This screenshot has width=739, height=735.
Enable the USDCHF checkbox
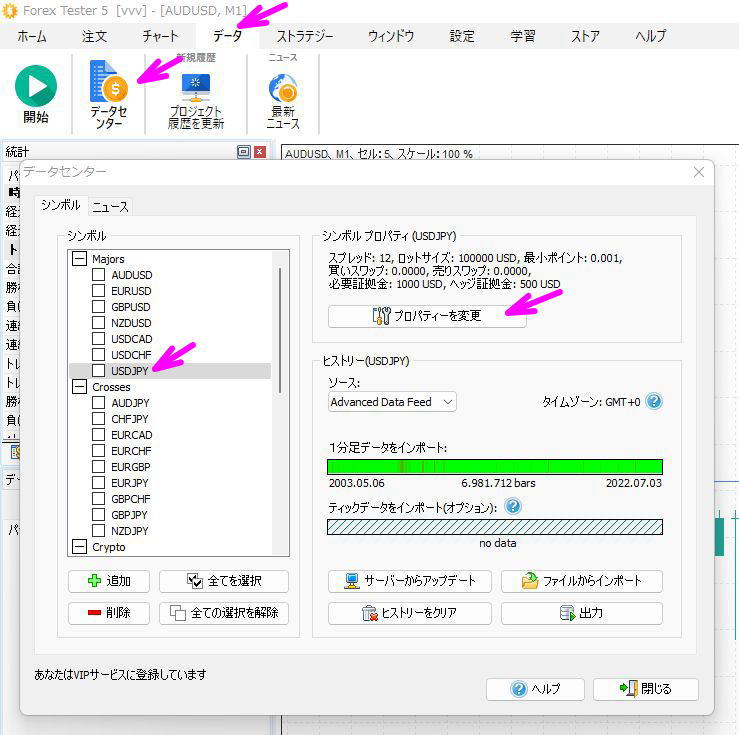[99, 354]
